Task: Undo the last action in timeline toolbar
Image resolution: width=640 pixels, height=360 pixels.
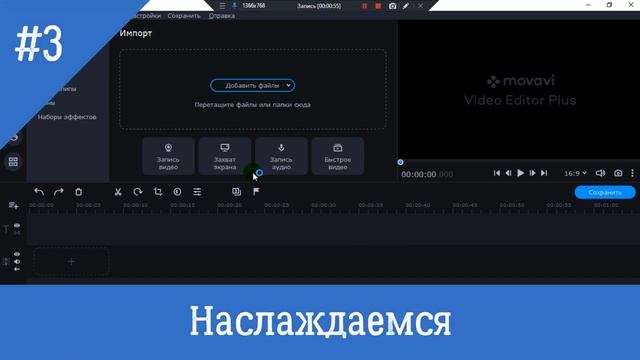Action: [x=39, y=192]
